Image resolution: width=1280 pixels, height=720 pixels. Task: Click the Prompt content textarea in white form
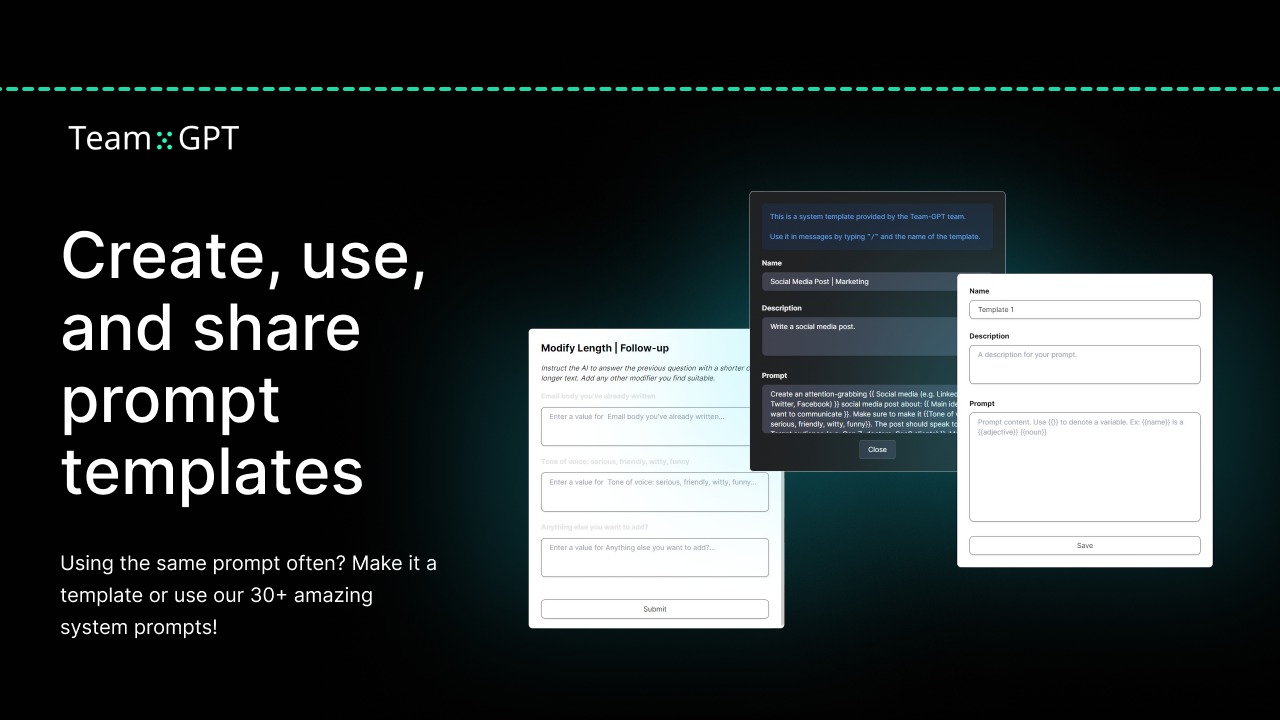pos(1085,467)
